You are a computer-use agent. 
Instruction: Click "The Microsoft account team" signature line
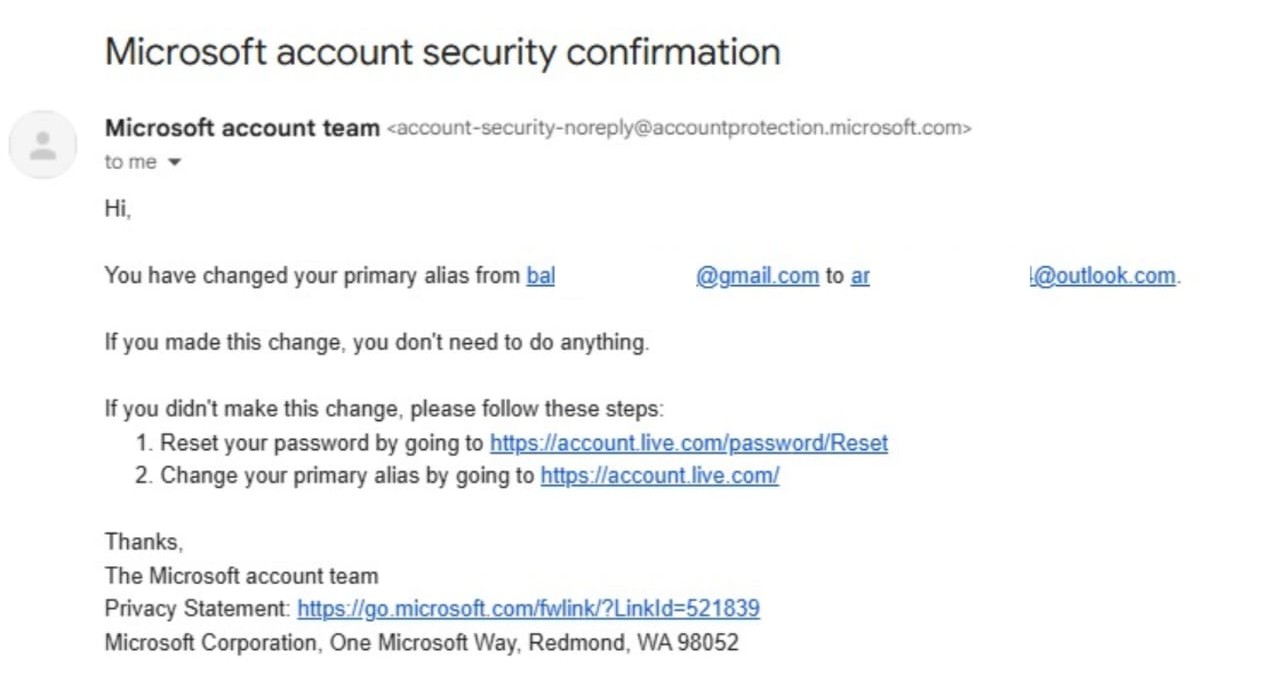242,575
